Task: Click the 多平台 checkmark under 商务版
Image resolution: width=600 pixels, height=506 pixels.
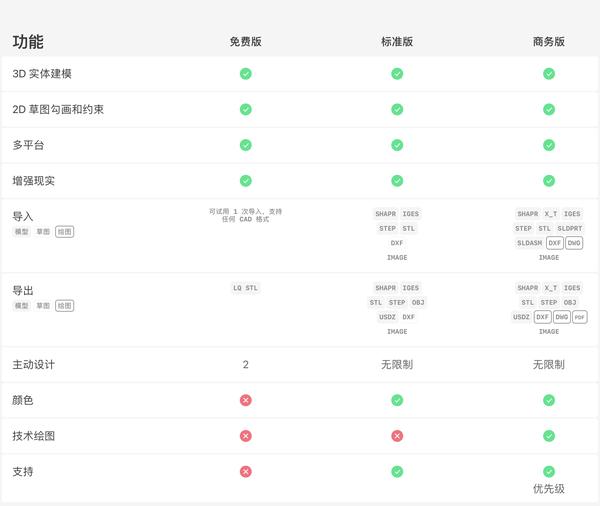Action: tap(549, 145)
